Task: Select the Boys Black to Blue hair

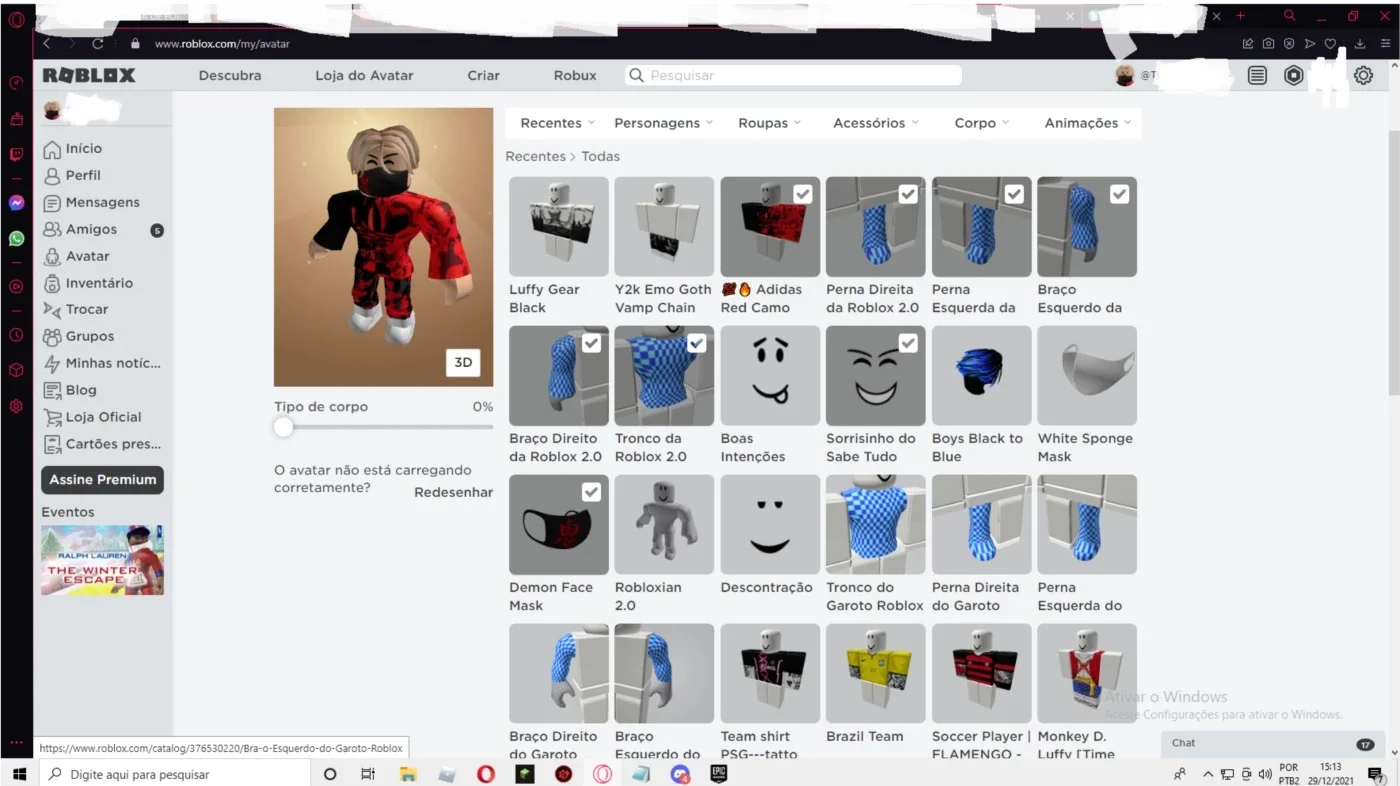Action: click(x=981, y=376)
